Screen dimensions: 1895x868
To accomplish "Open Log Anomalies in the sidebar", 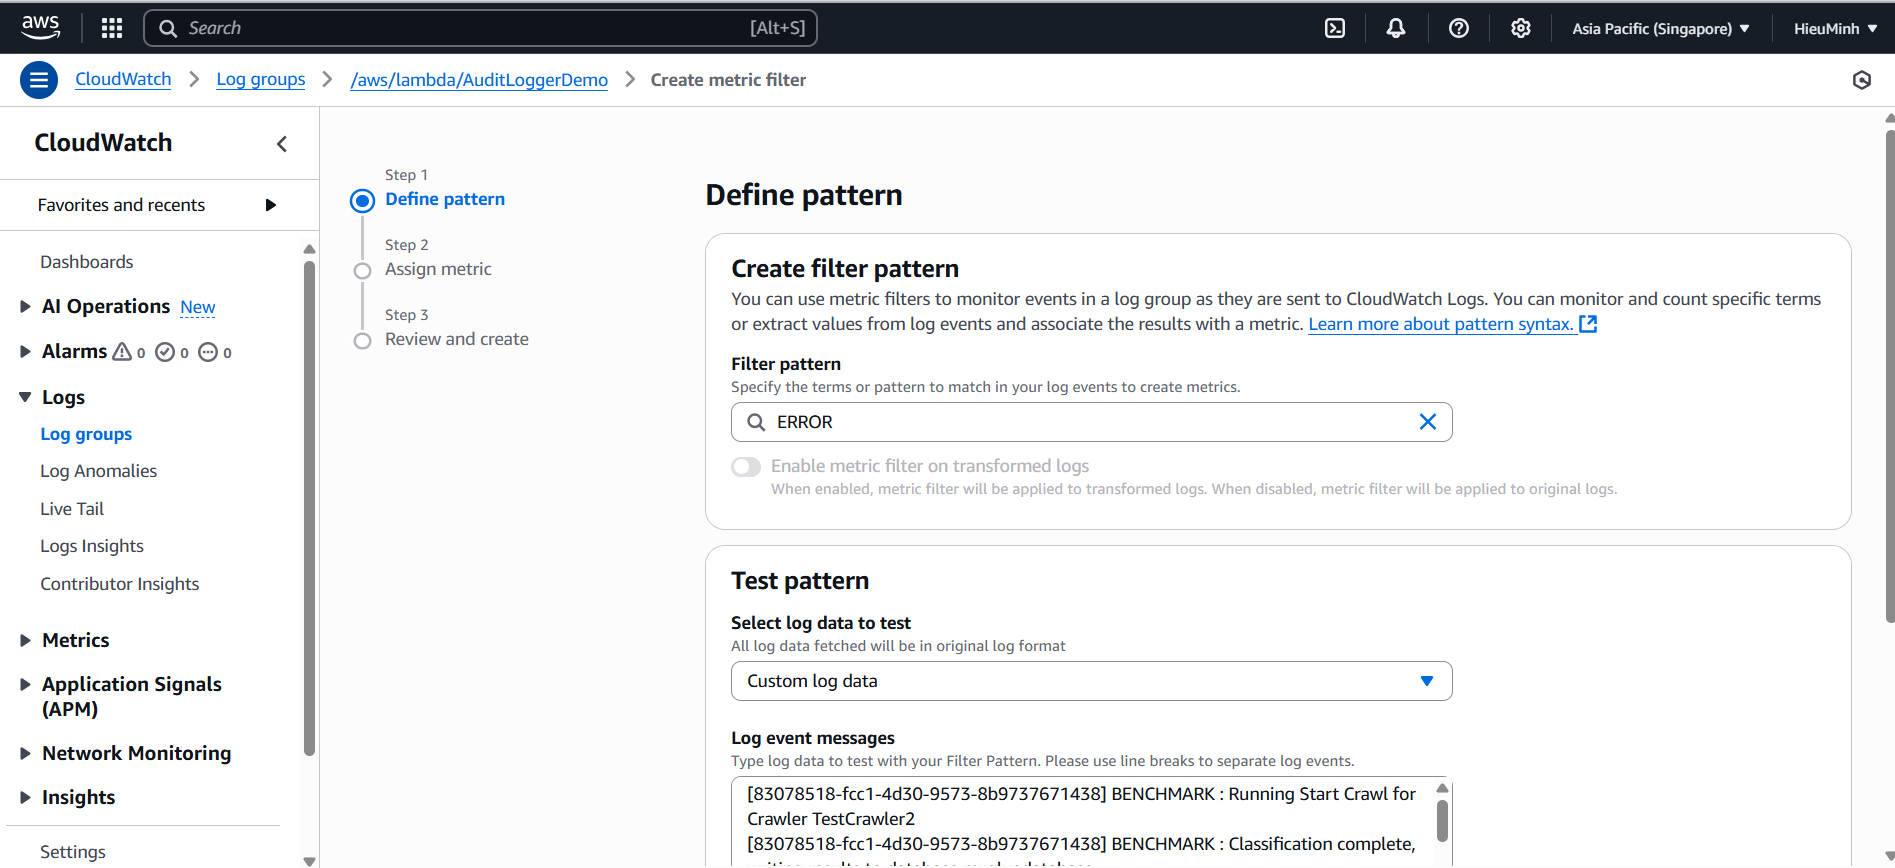I will pyautogui.click(x=98, y=471).
